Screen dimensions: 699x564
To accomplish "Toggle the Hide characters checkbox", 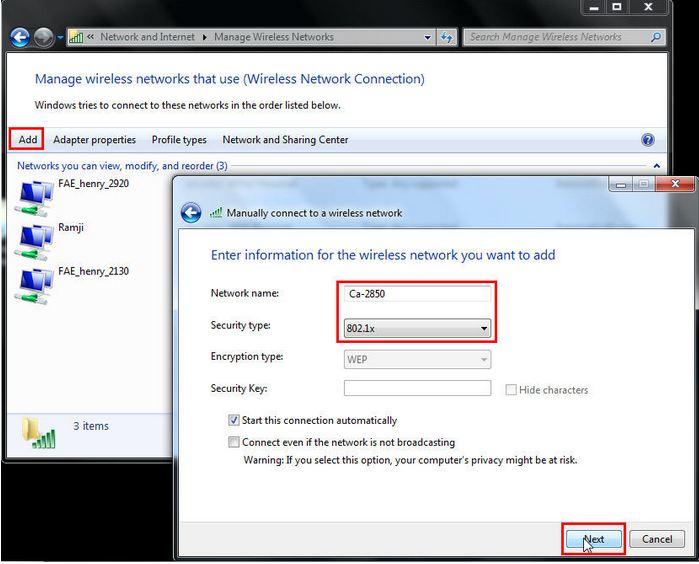I will pos(511,390).
